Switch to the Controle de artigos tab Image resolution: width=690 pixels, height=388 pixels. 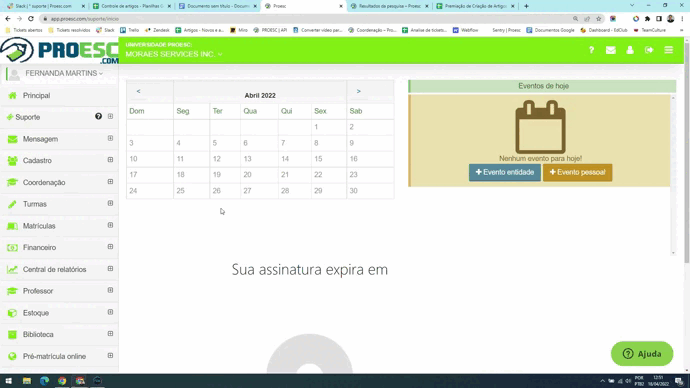tap(132, 6)
